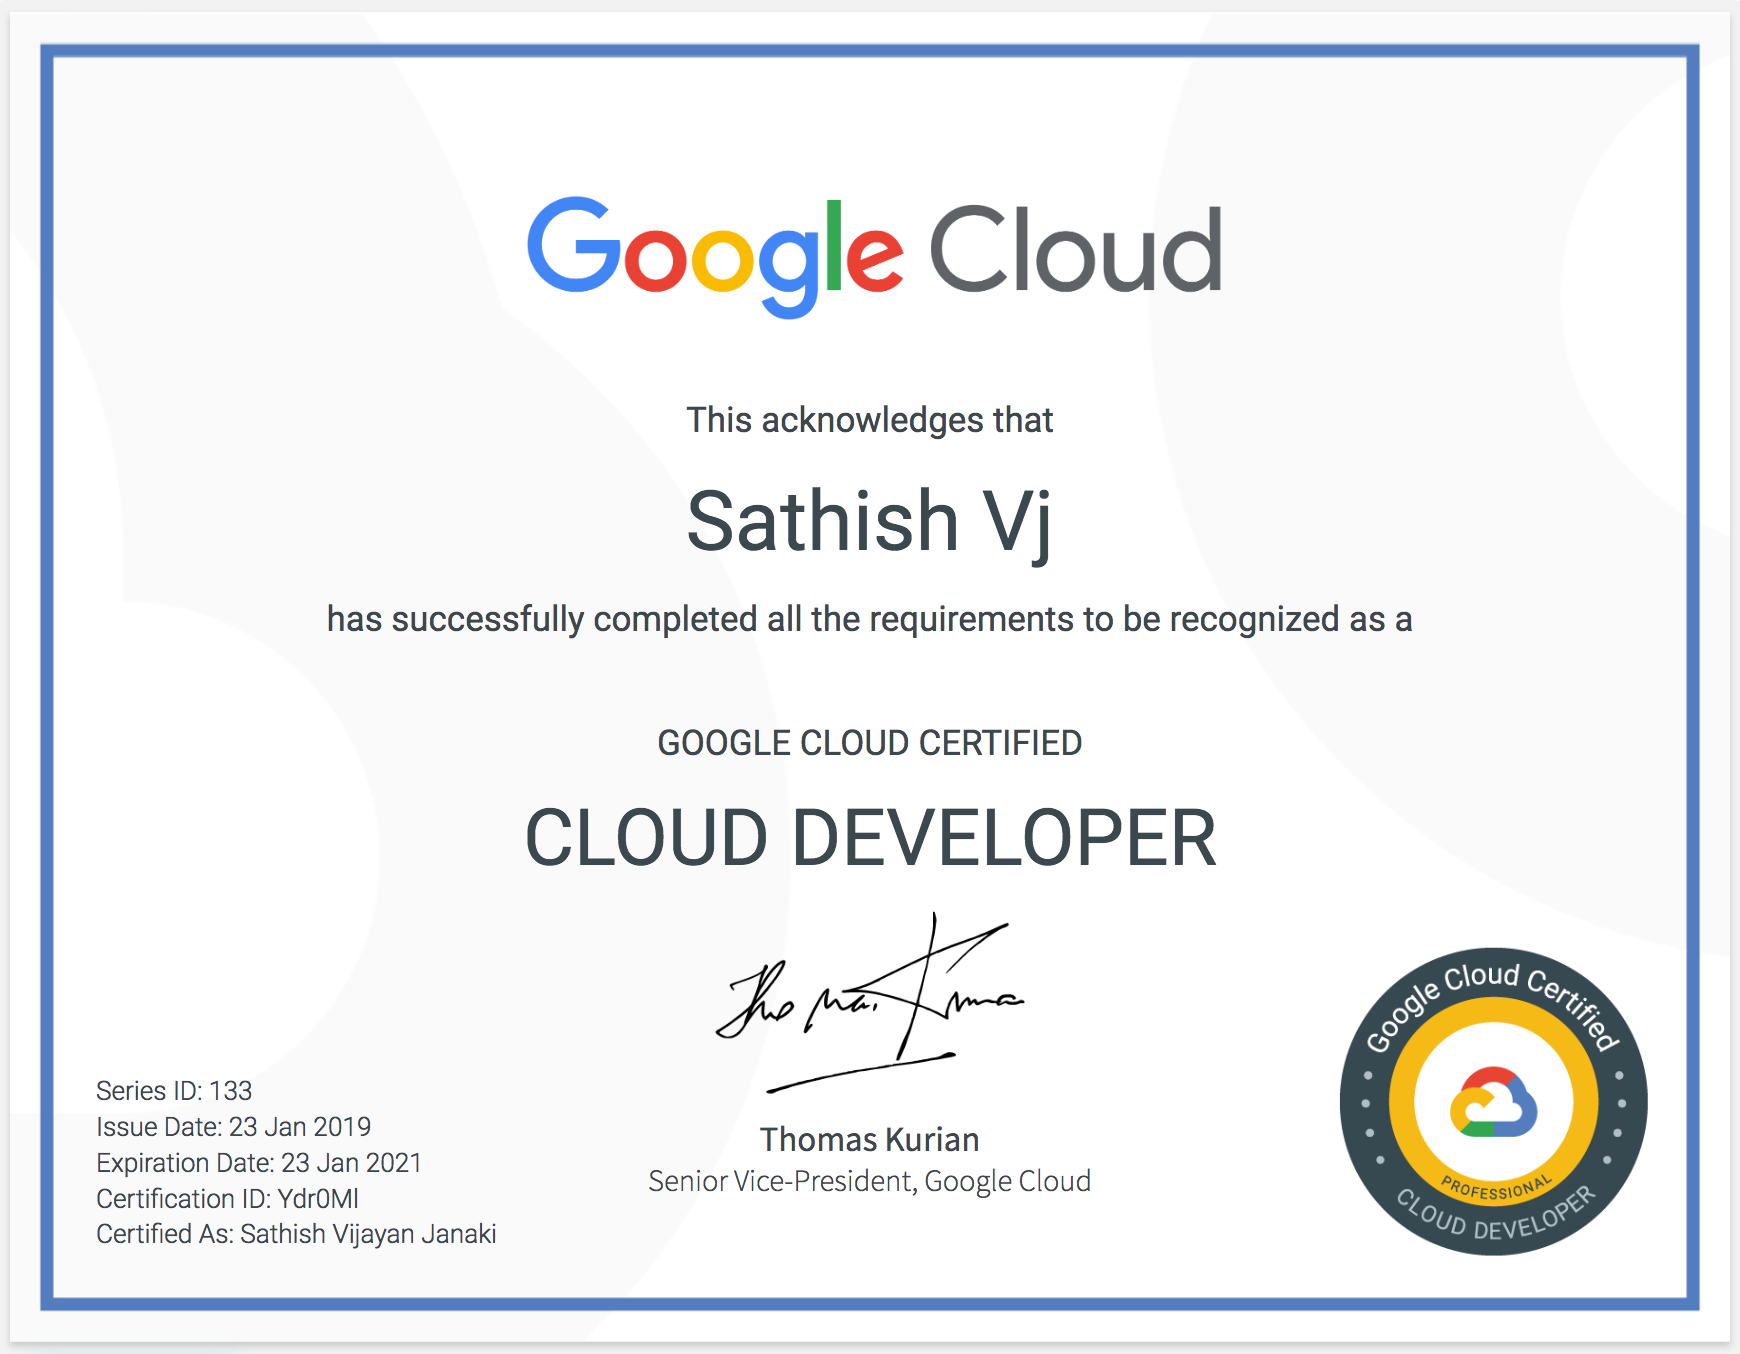Click Thomas Kurian's handwritten signature

870,1001
